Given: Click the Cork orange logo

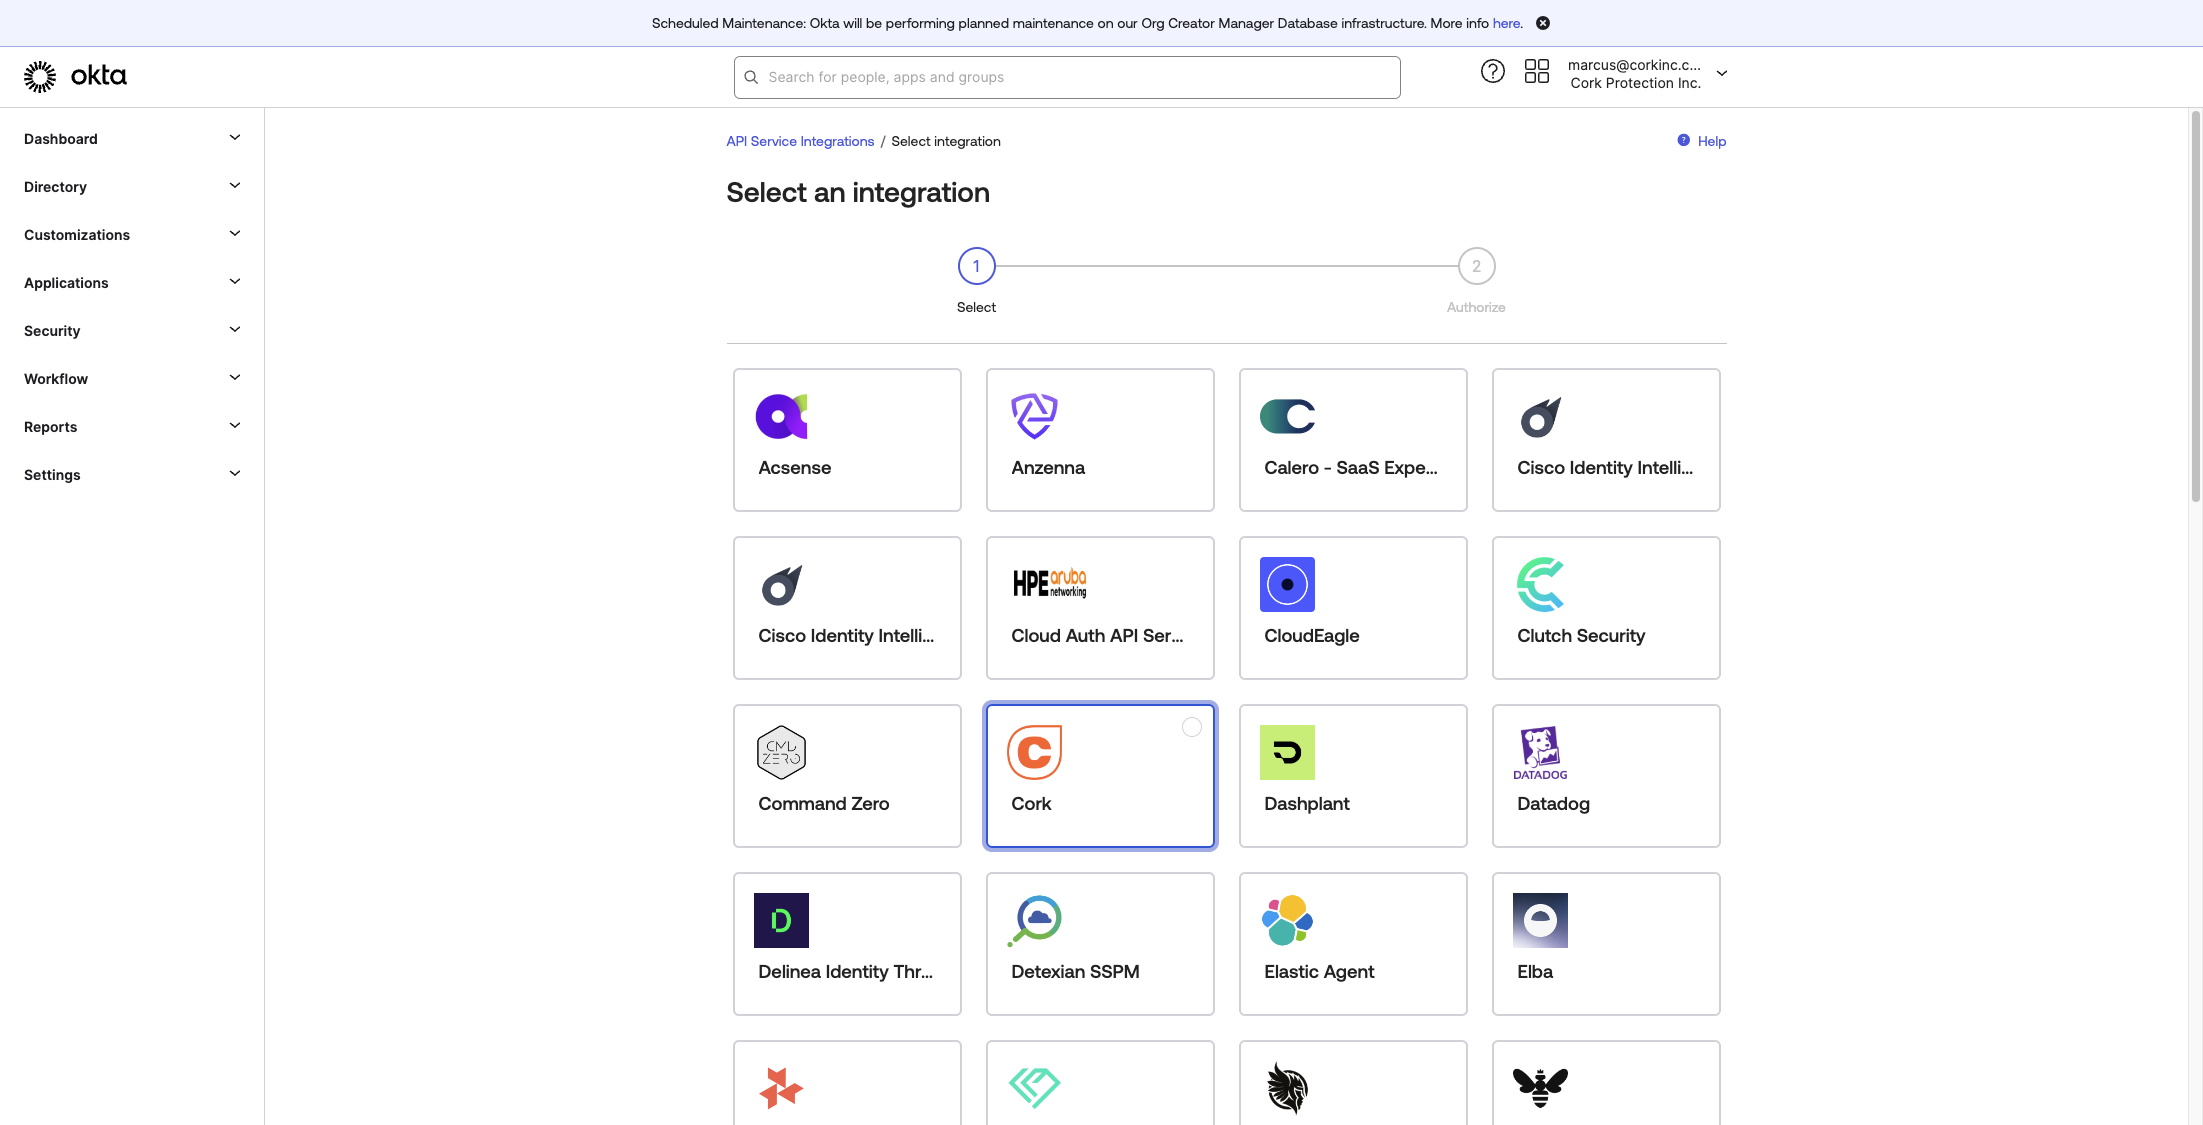Looking at the screenshot, I should tap(1034, 752).
